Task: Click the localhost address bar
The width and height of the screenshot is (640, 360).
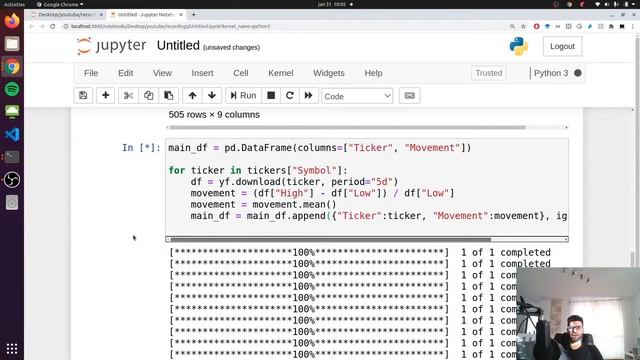Action: (x=286, y=27)
